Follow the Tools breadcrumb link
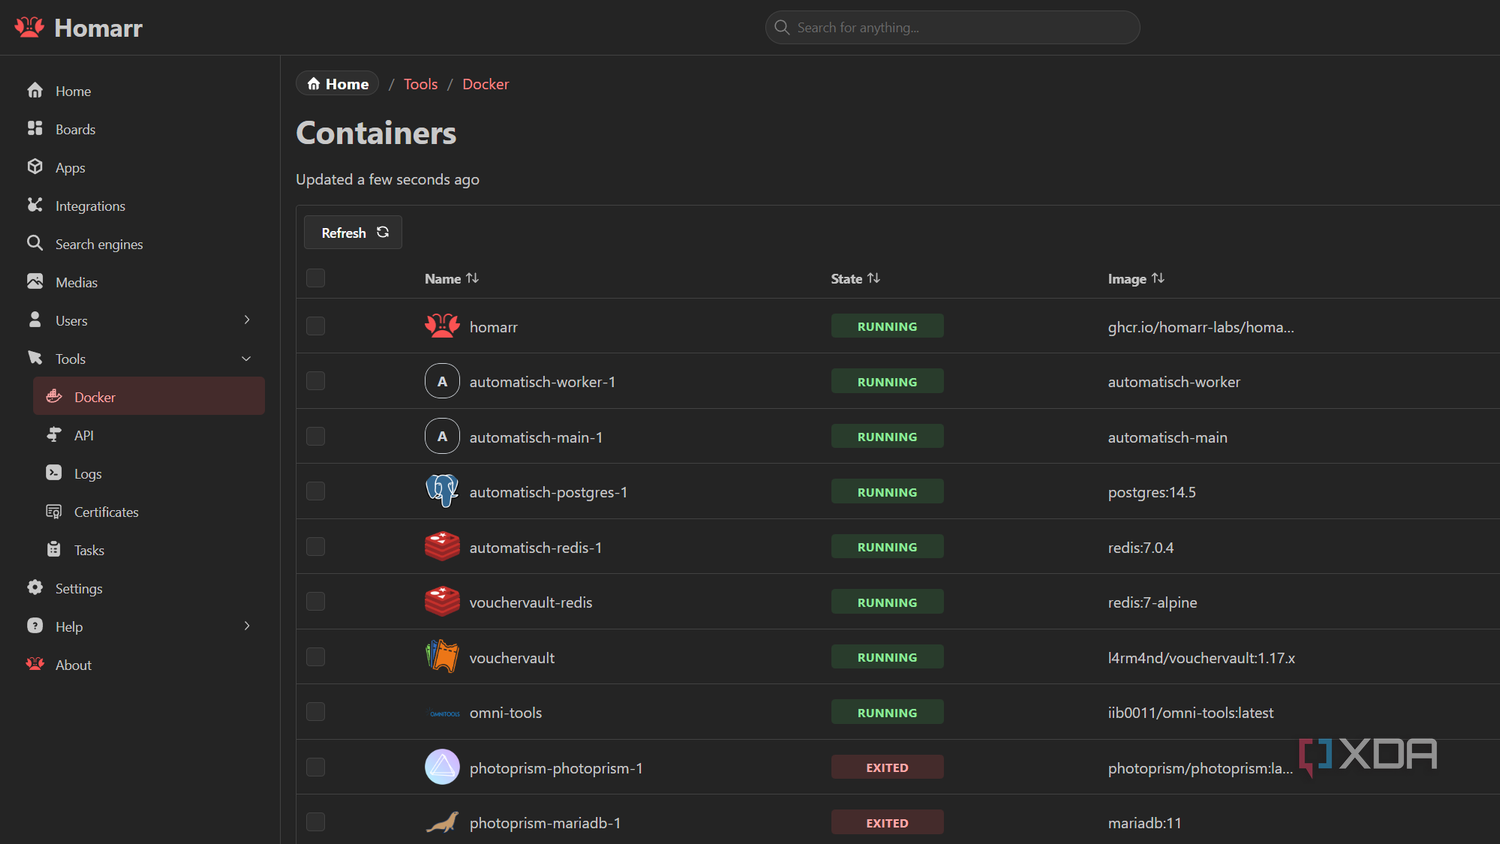 click(421, 84)
